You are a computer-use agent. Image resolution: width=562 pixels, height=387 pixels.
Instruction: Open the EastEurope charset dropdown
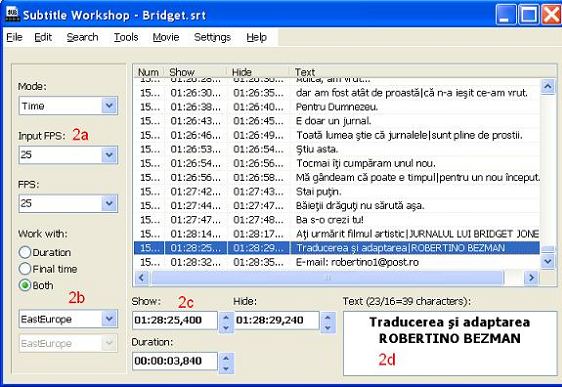point(109,319)
